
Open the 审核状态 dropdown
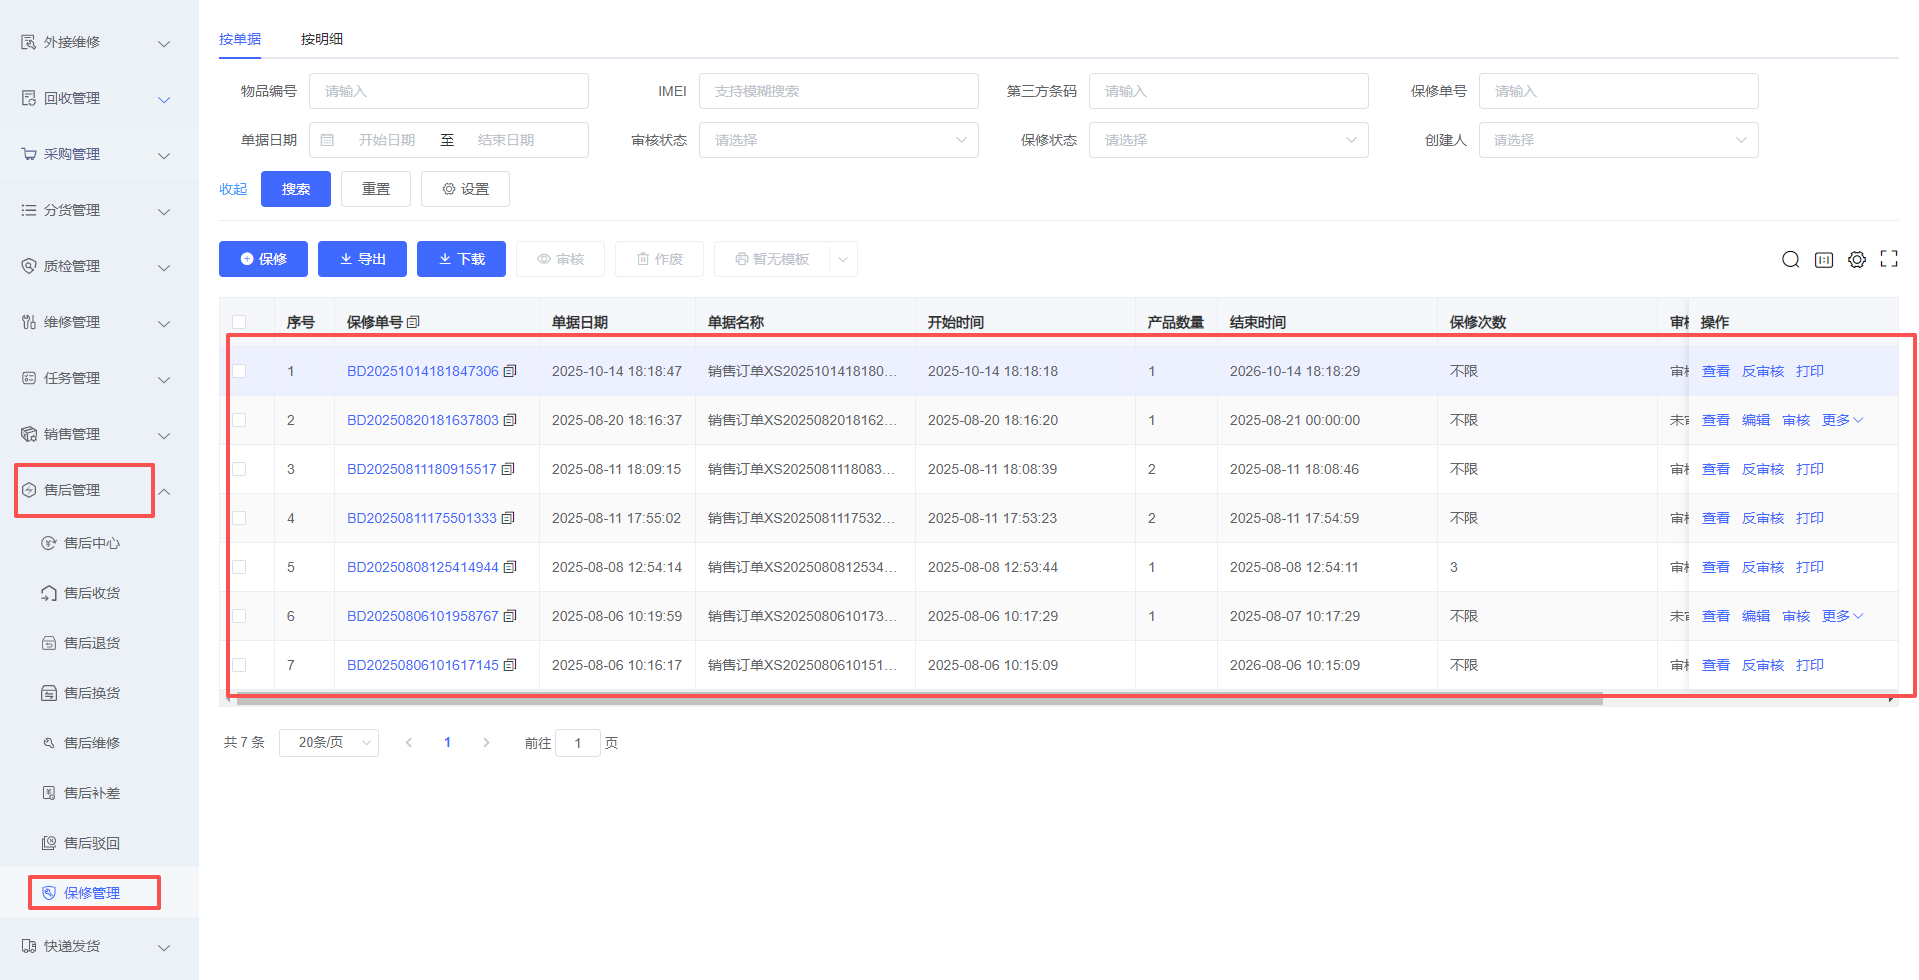tap(838, 140)
